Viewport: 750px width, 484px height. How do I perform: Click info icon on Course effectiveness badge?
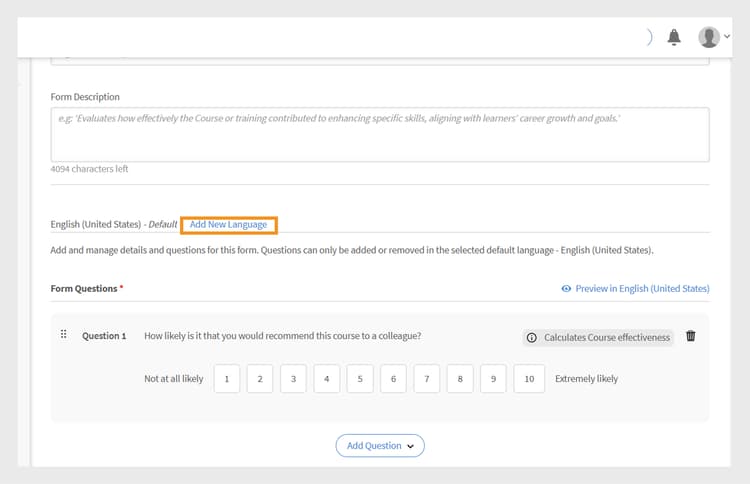[532, 338]
